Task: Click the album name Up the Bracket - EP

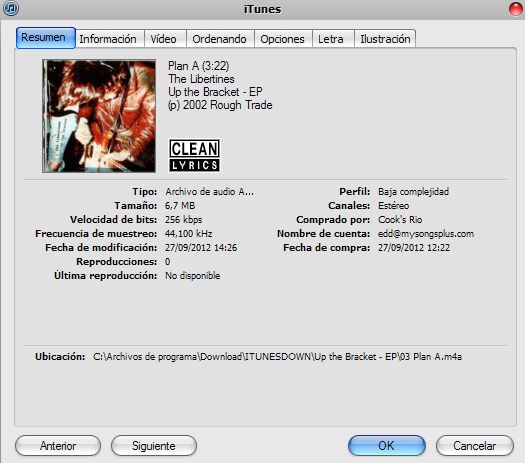Action: click(215, 92)
